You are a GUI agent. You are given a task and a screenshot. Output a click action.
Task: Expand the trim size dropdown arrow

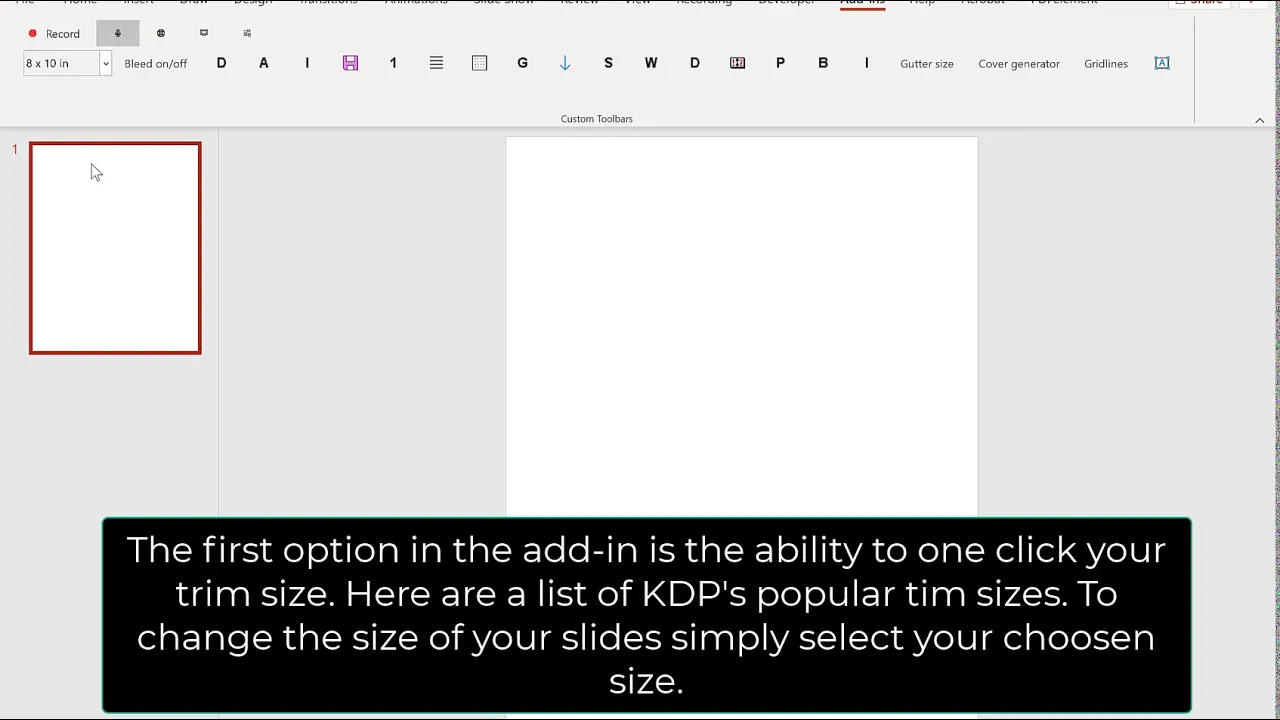pyautogui.click(x=105, y=63)
